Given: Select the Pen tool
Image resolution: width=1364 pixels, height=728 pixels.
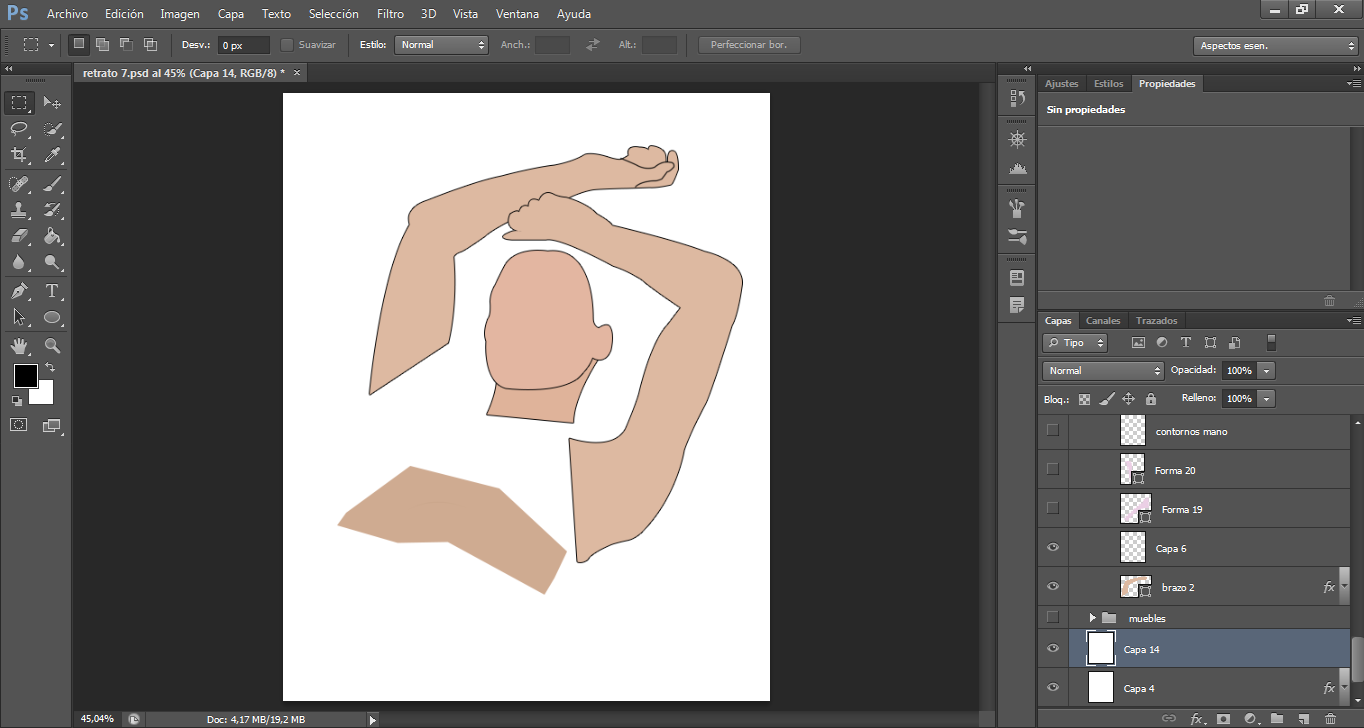Looking at the screenshot, I should [19, 291].
